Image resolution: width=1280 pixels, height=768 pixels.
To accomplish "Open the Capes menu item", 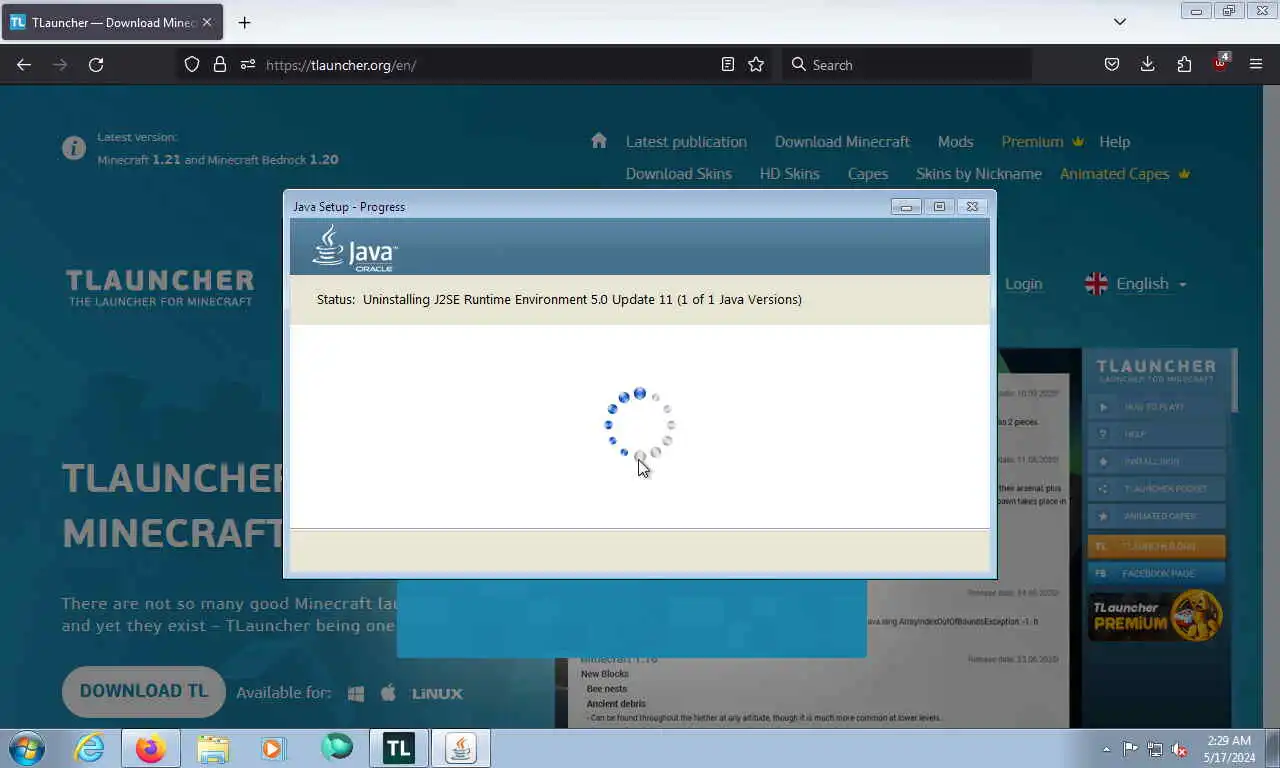I will [867, 174].
